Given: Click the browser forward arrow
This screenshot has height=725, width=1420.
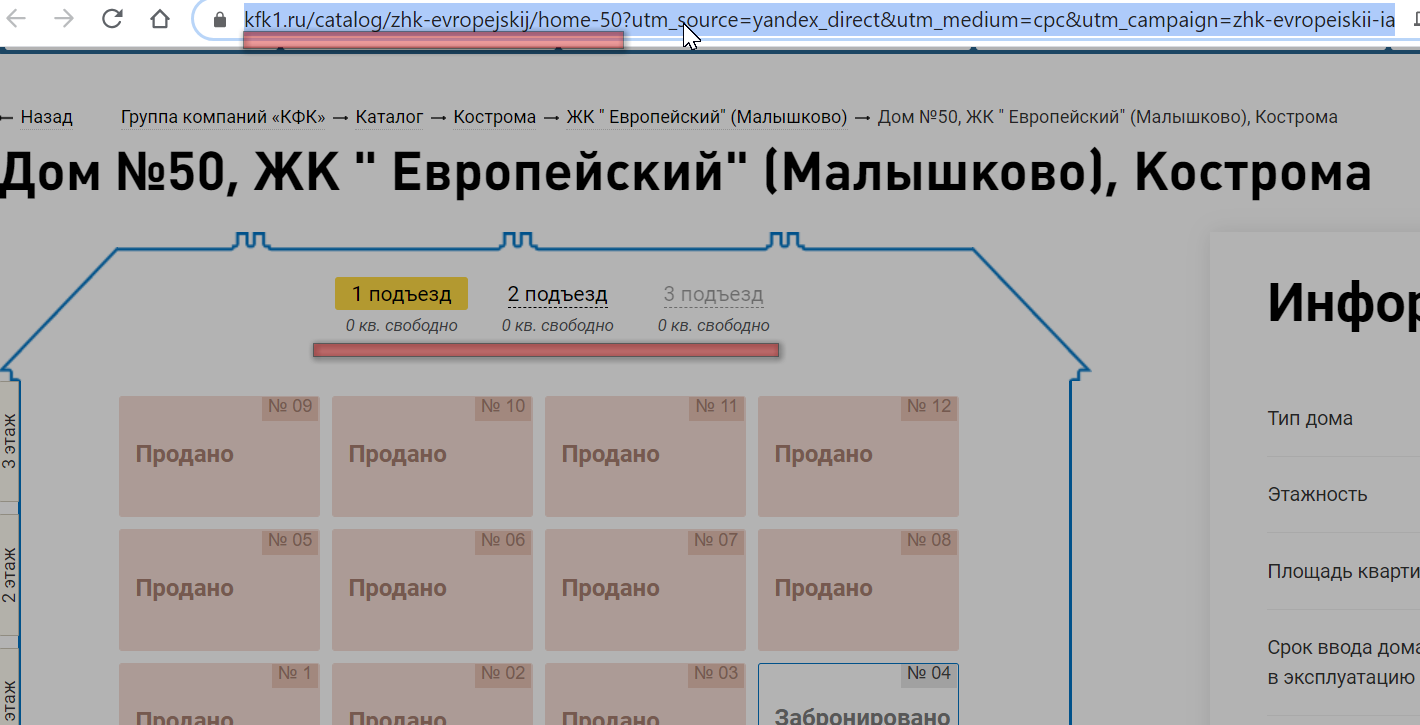Looking at the screenshot, I should click(x=65, y=19).
